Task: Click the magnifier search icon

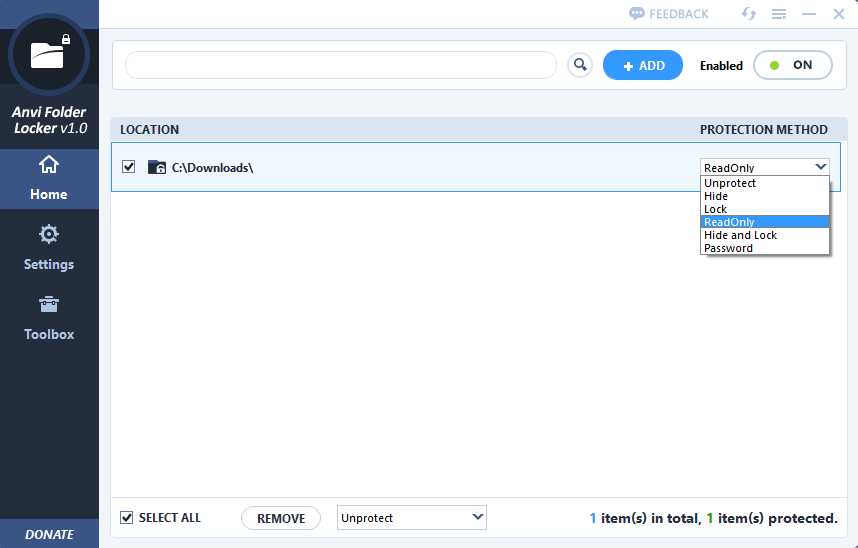Action: 580,65
